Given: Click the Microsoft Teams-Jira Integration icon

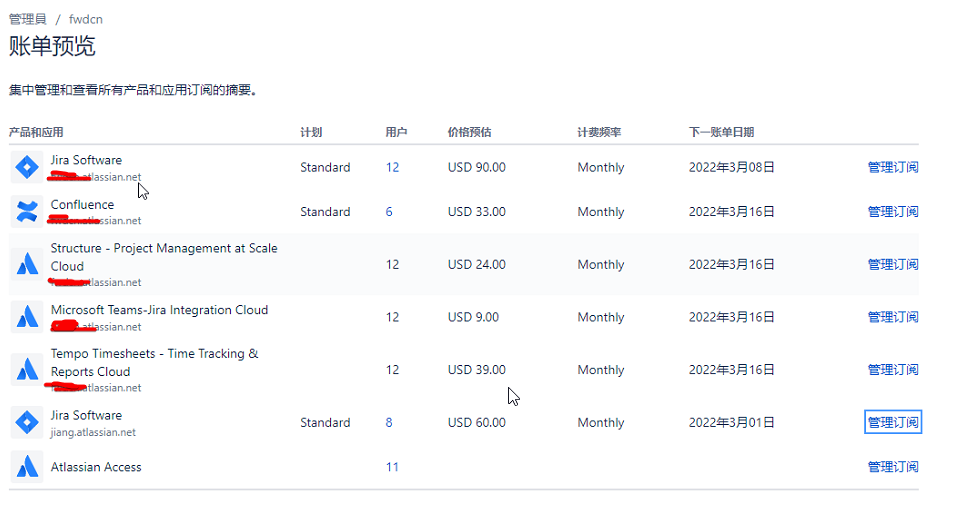Looking at the screenshot, I should 27,317.
